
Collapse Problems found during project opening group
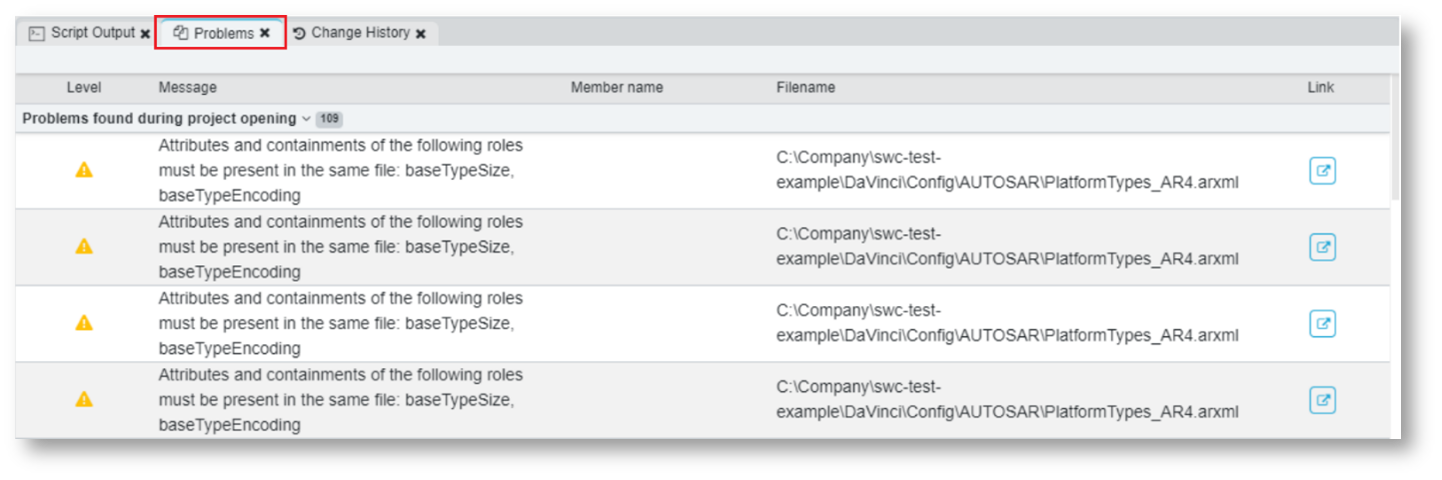click(x=306, y=119)
